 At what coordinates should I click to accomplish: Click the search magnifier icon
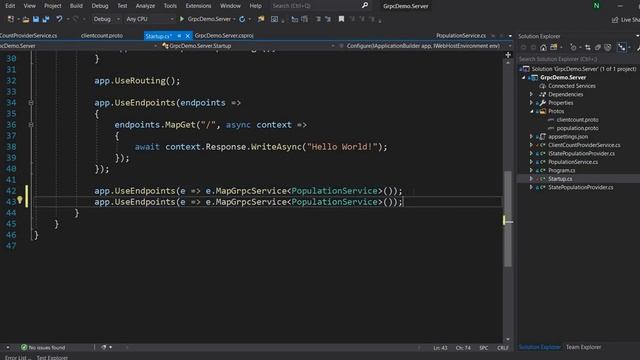coord(365,5)
